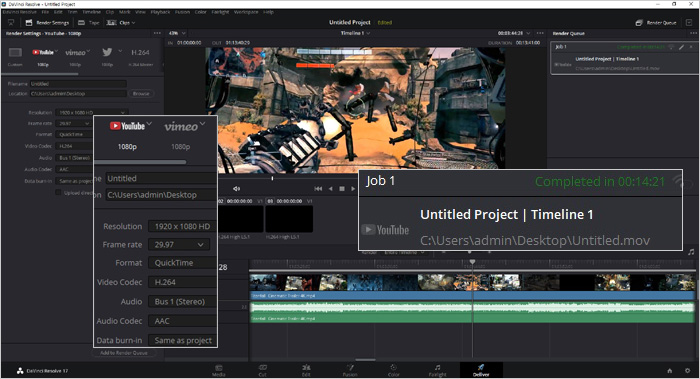Screen dimensions: 700x379
Task: Click the viewer volume speaker icon
Action: coord(236,189)
